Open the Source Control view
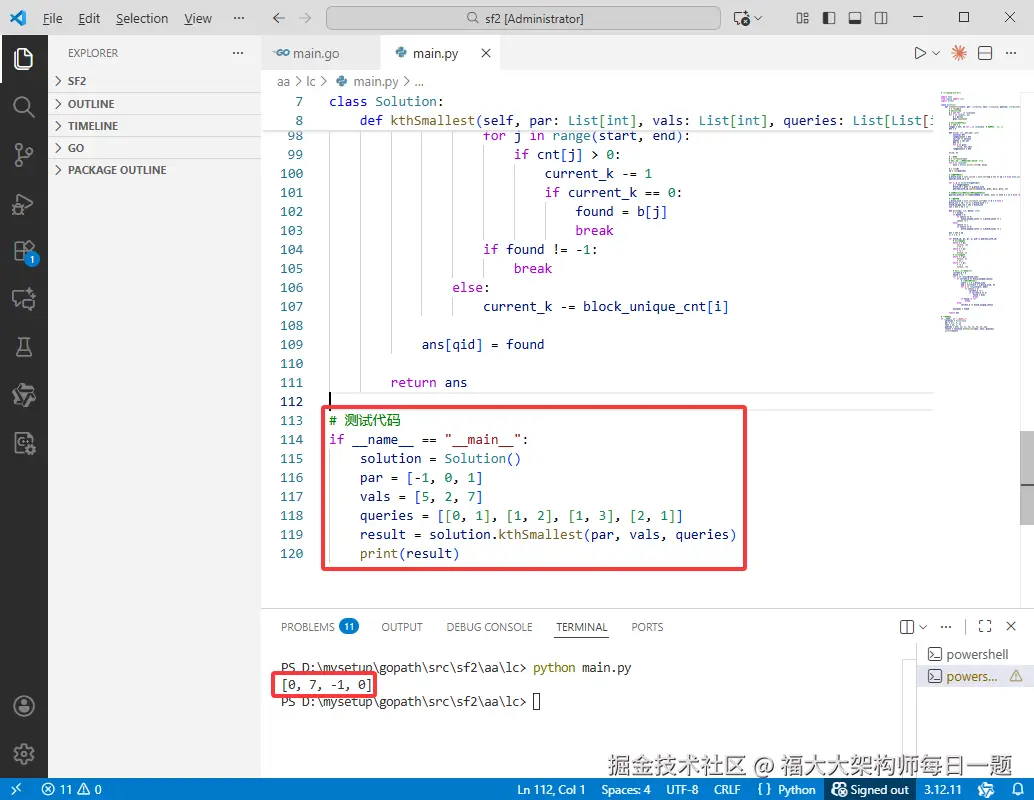1034x800 pixels. pyautogui.click(x=24, y=155)
